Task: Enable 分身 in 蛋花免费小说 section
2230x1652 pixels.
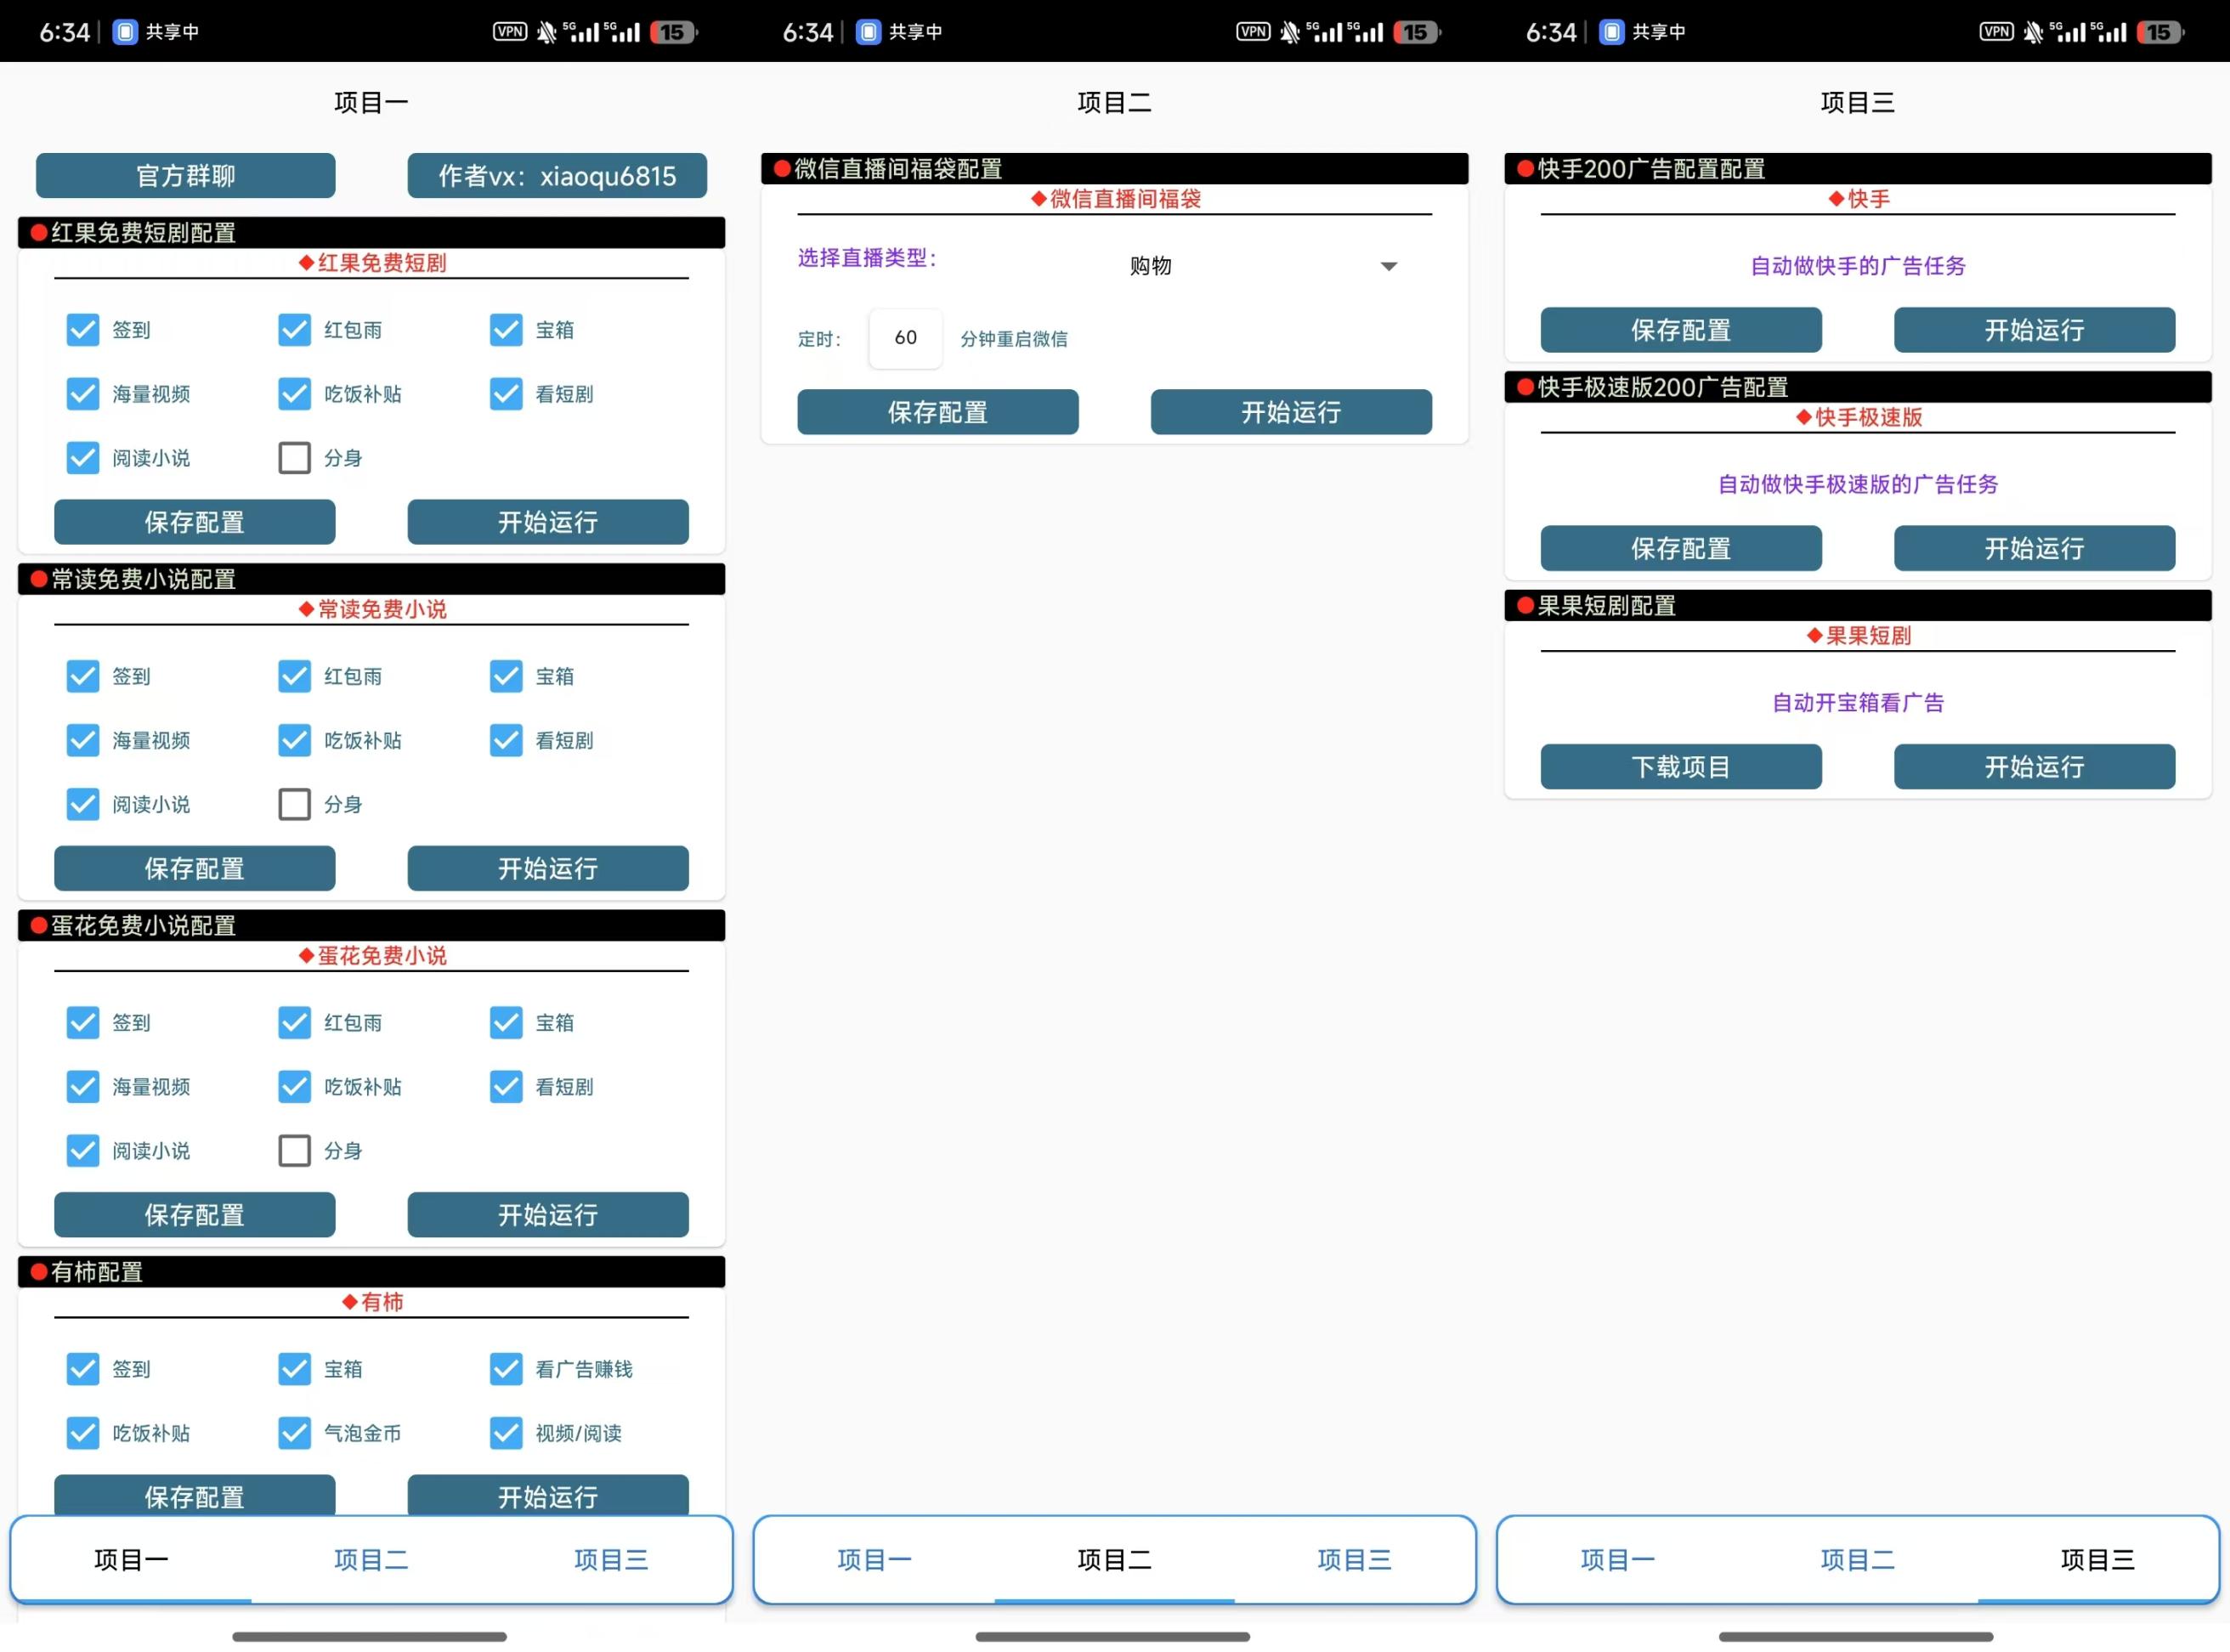Action: 295,1151
